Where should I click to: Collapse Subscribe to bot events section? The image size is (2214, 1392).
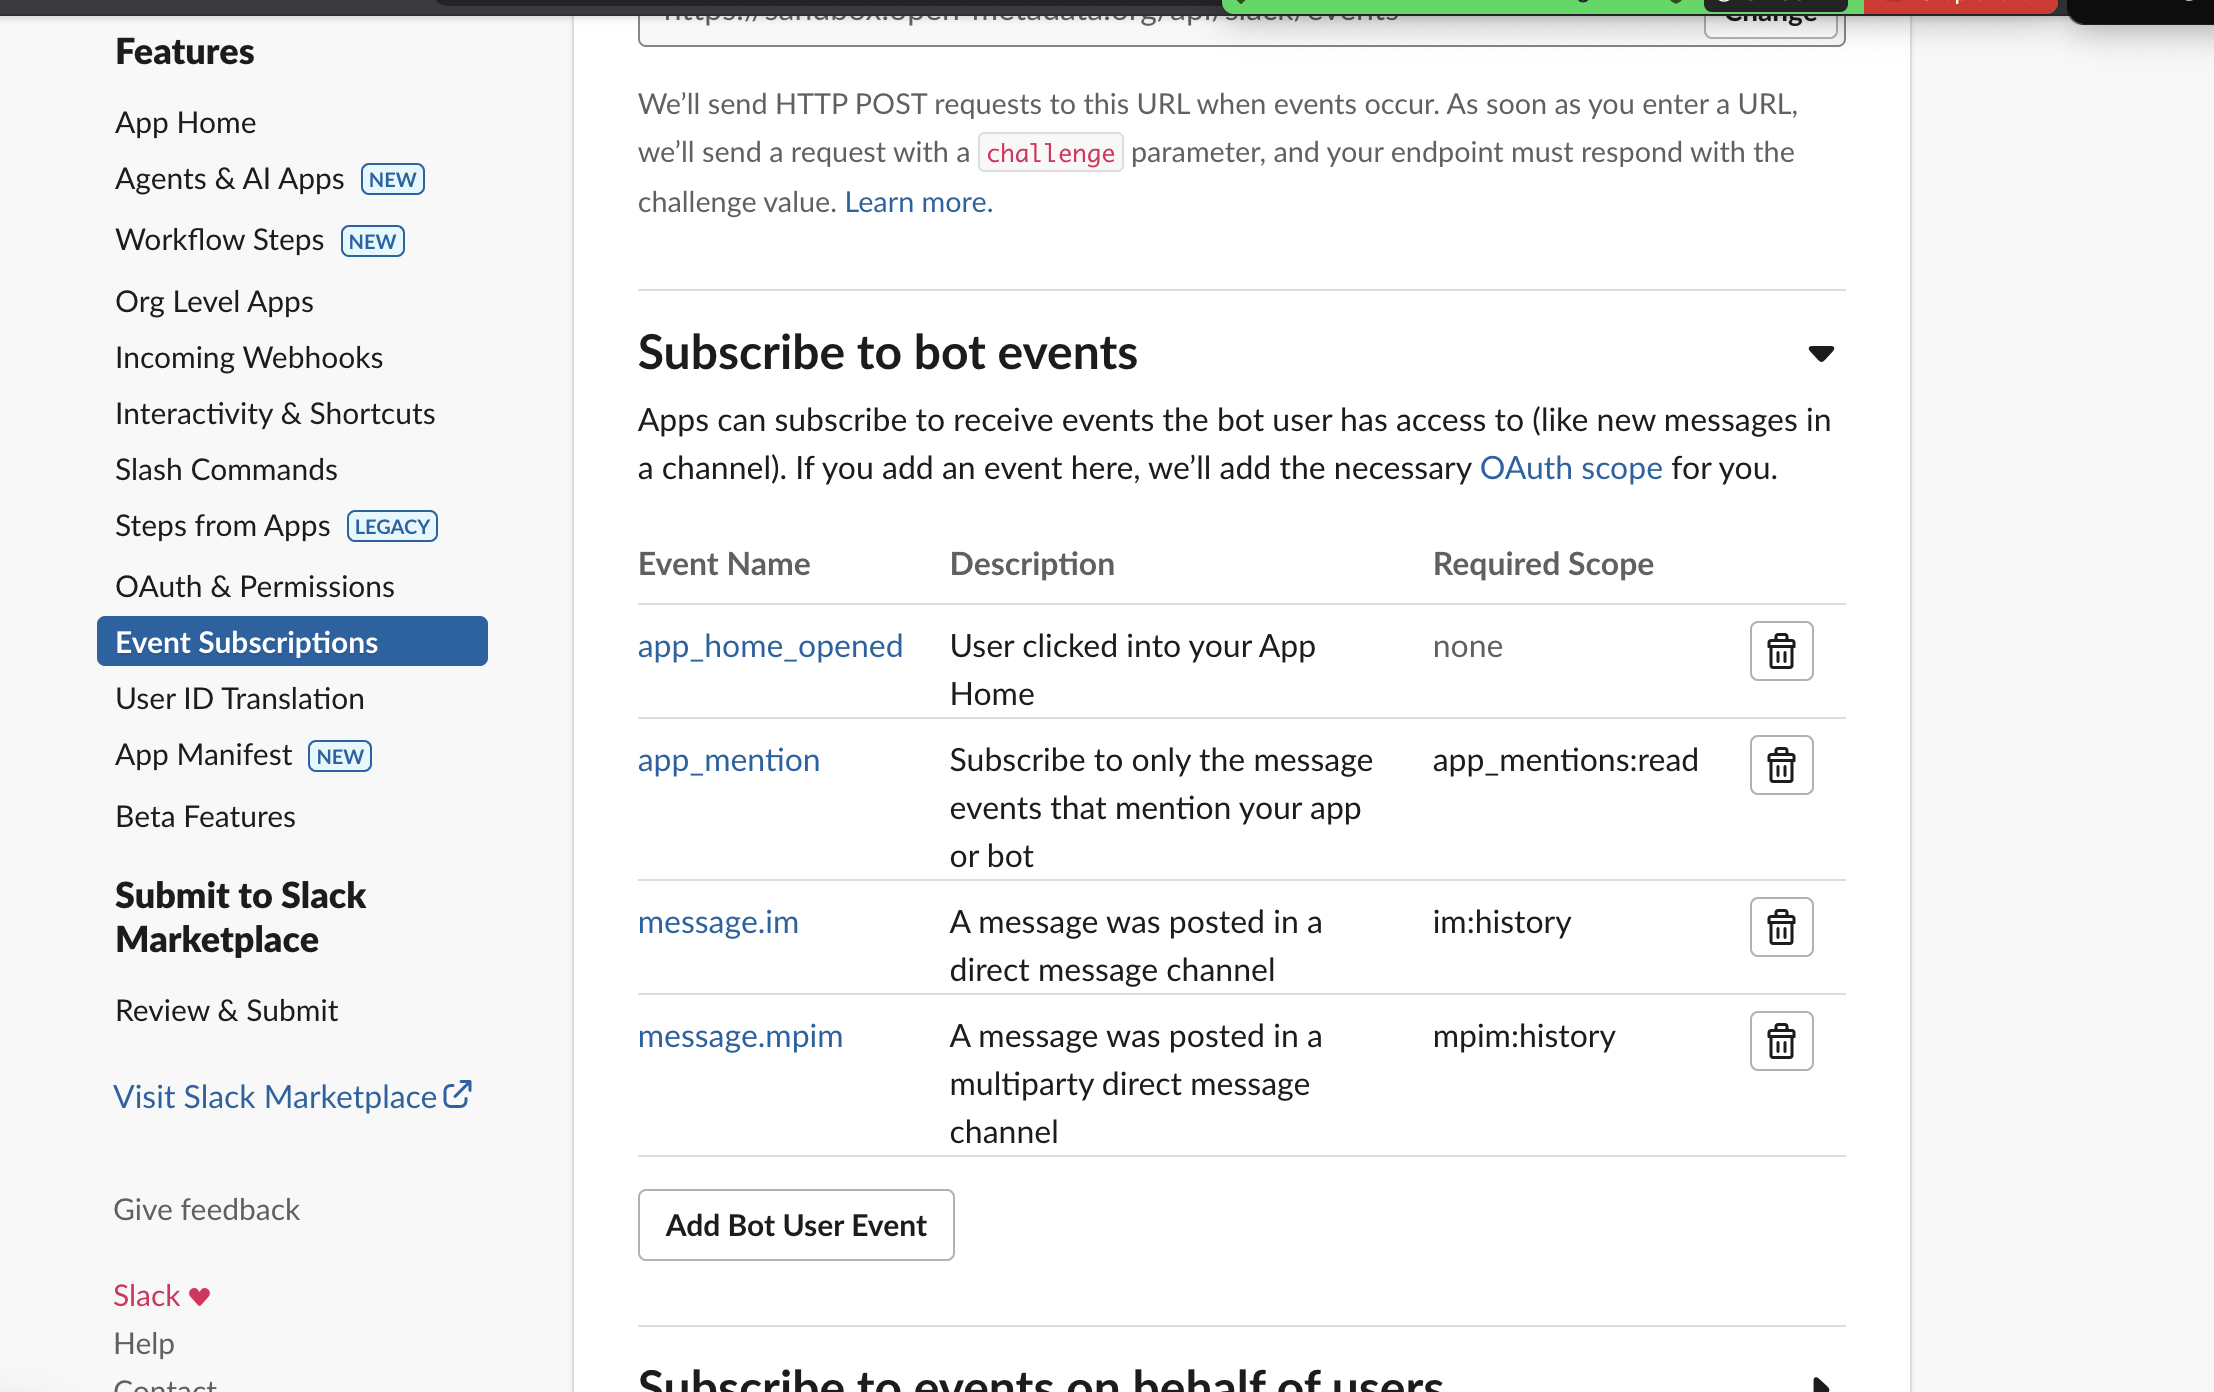click(x=1821, y=353)
